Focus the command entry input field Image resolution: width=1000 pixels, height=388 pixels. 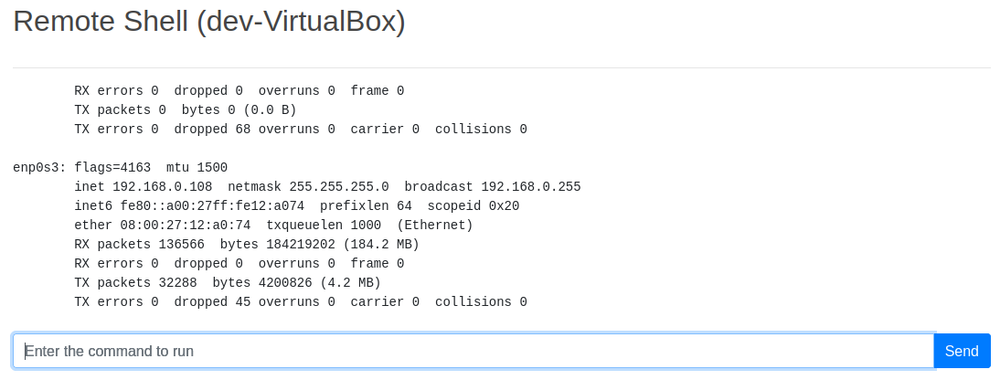pyautogui.click(x=473, y=351)
